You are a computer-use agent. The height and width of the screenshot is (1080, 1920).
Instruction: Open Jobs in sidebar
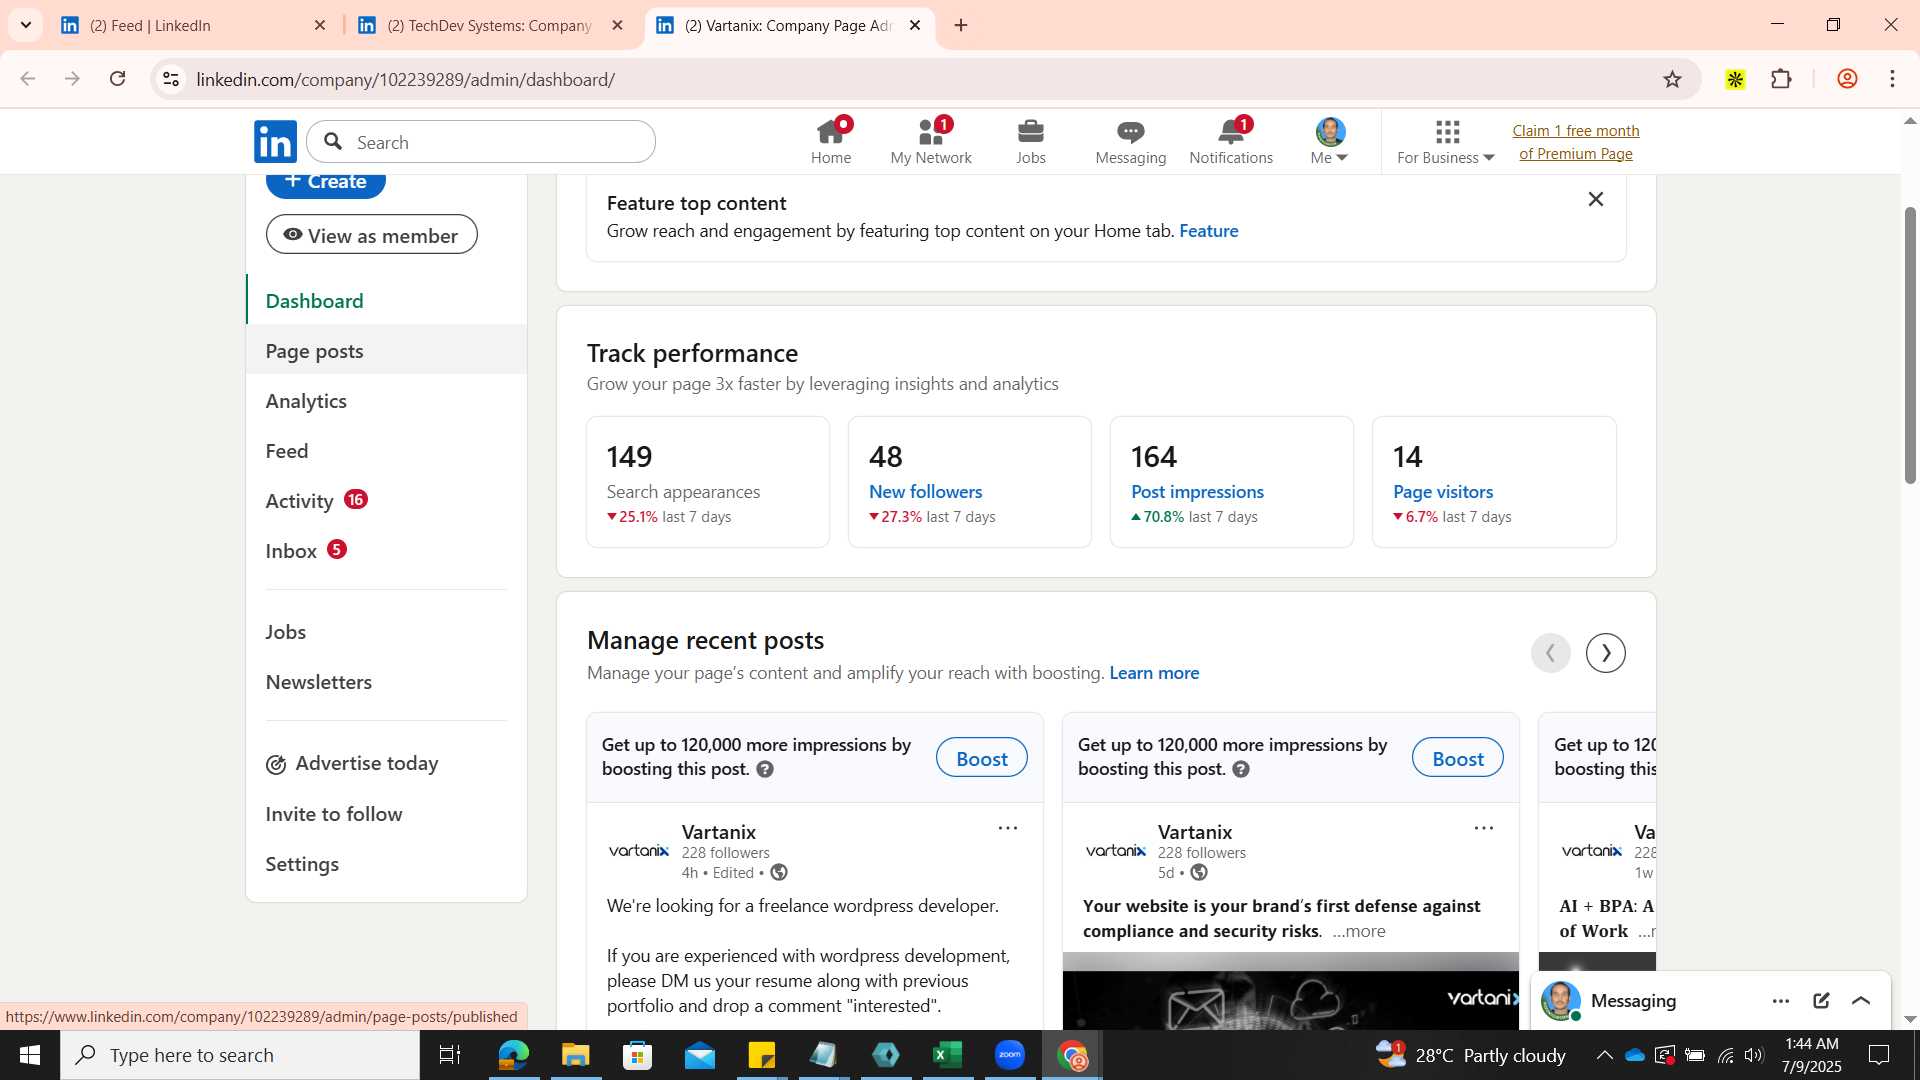[386, 632]
